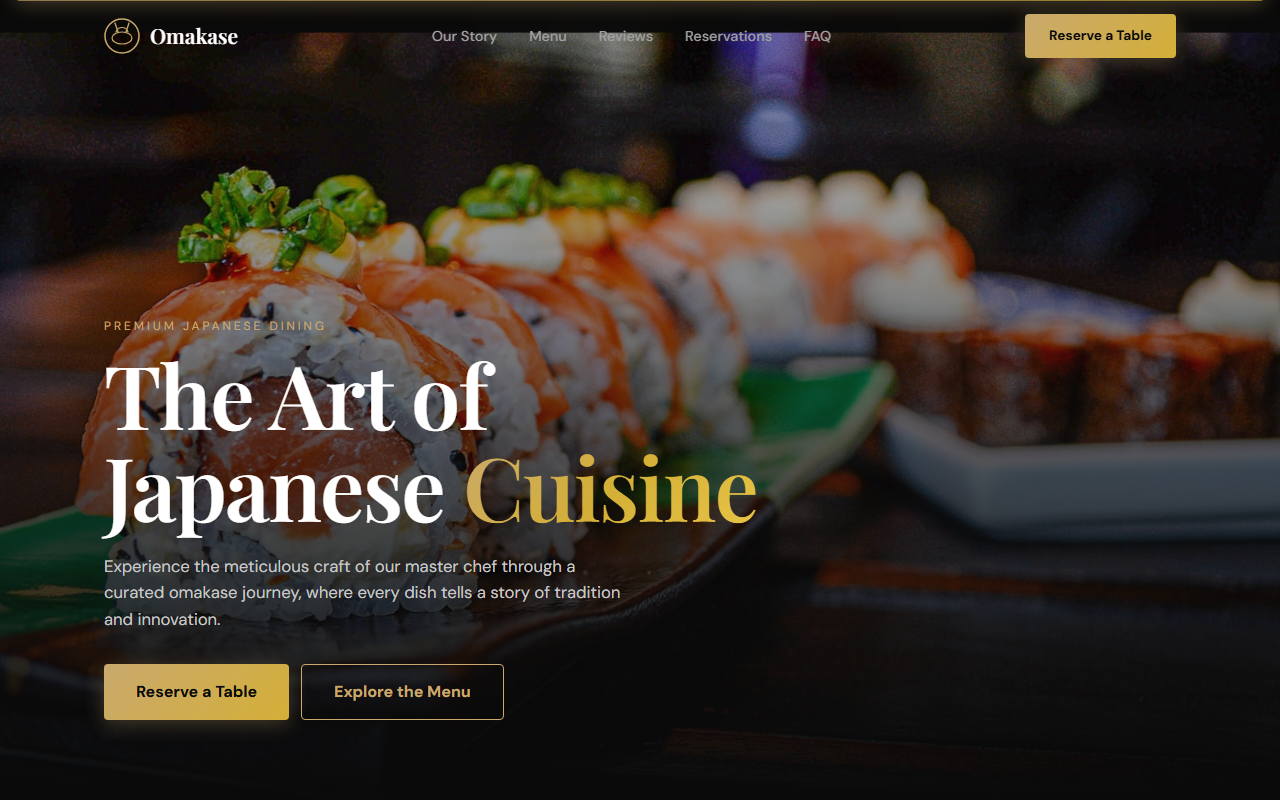The image size is (1280, 800).
Task: Go to the Menu nav item
Action: pos(548,36)
